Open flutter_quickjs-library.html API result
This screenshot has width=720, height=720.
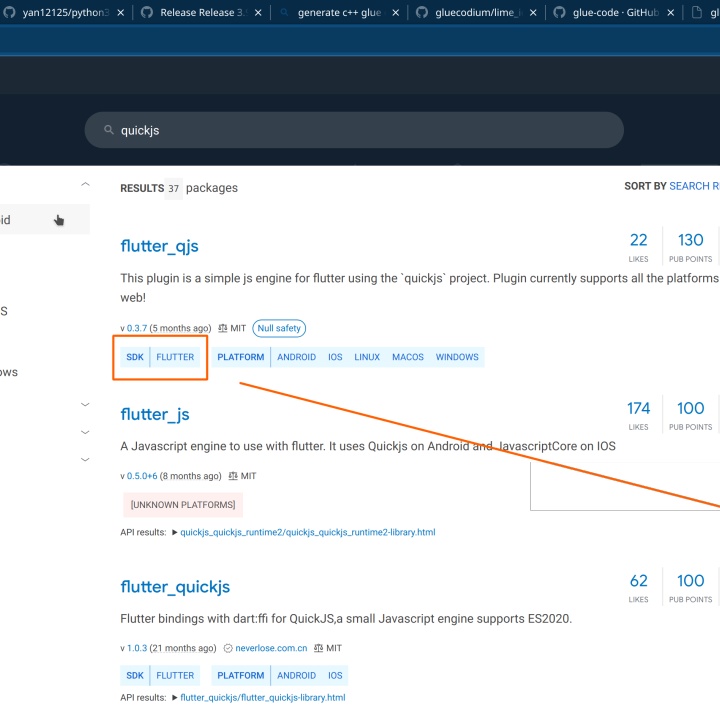click(x=263, y=698)
